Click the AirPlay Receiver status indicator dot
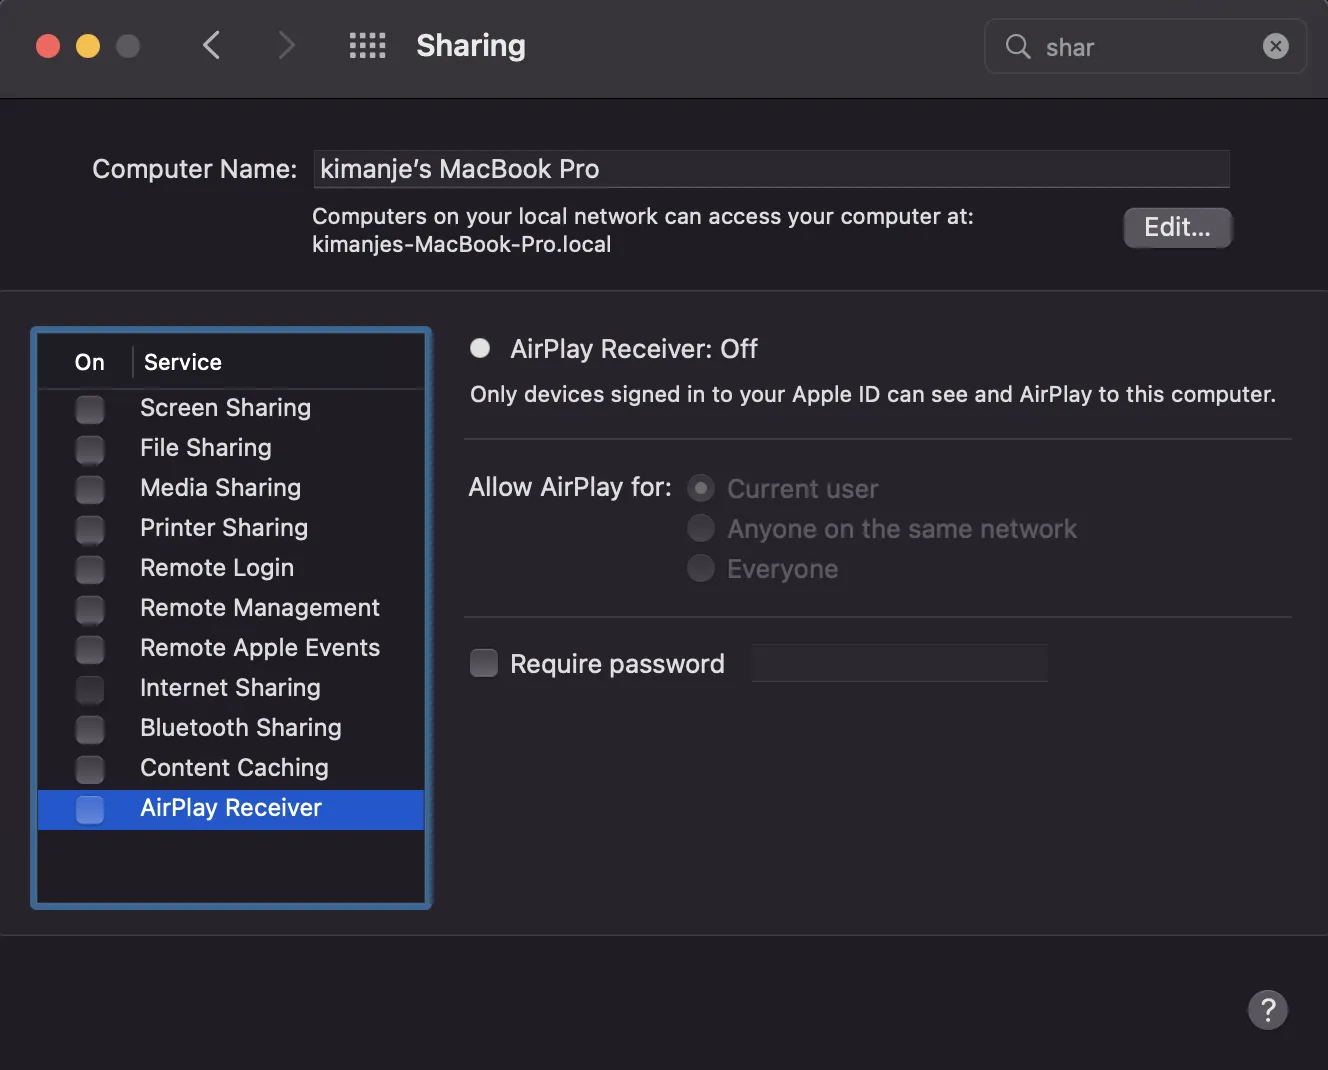Image resolution: width=1328 pixels, height=1070 pixels. coord(480,348)
